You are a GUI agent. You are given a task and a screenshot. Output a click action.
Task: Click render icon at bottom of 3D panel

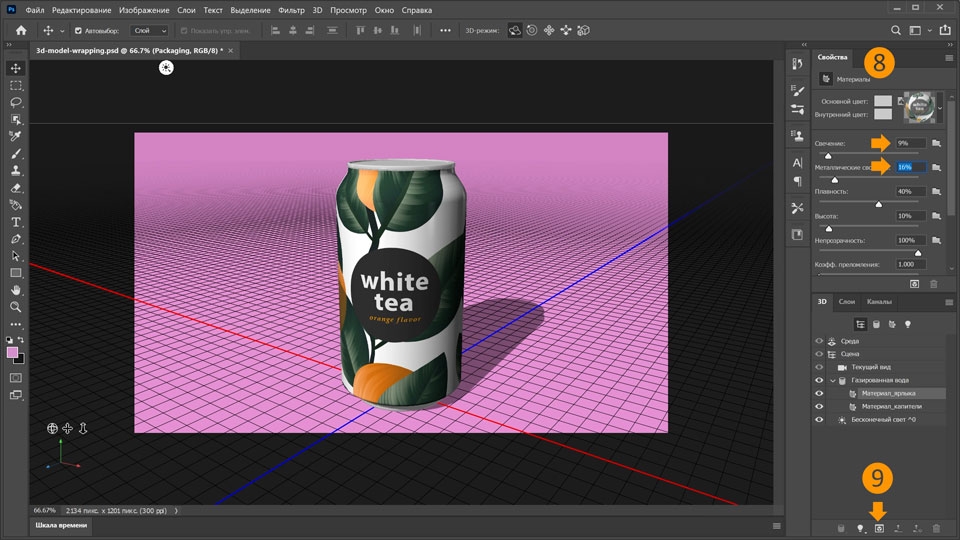click(879, 527)
